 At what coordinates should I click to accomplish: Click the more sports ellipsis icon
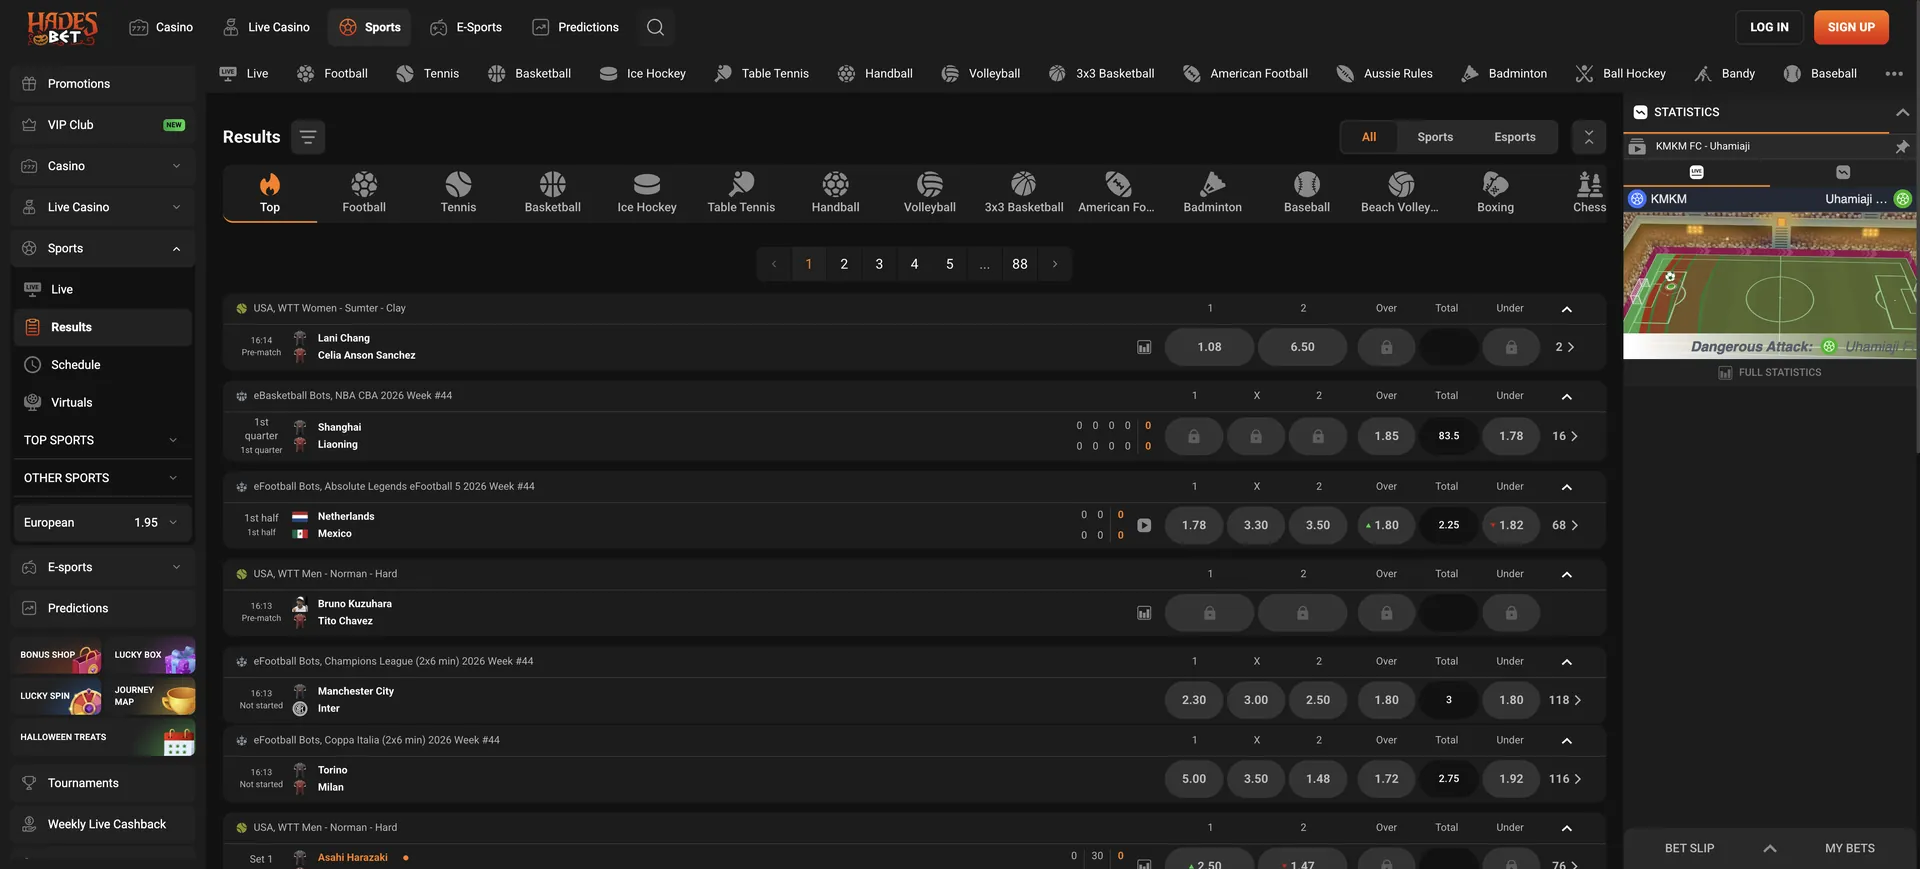(1894, 73)
